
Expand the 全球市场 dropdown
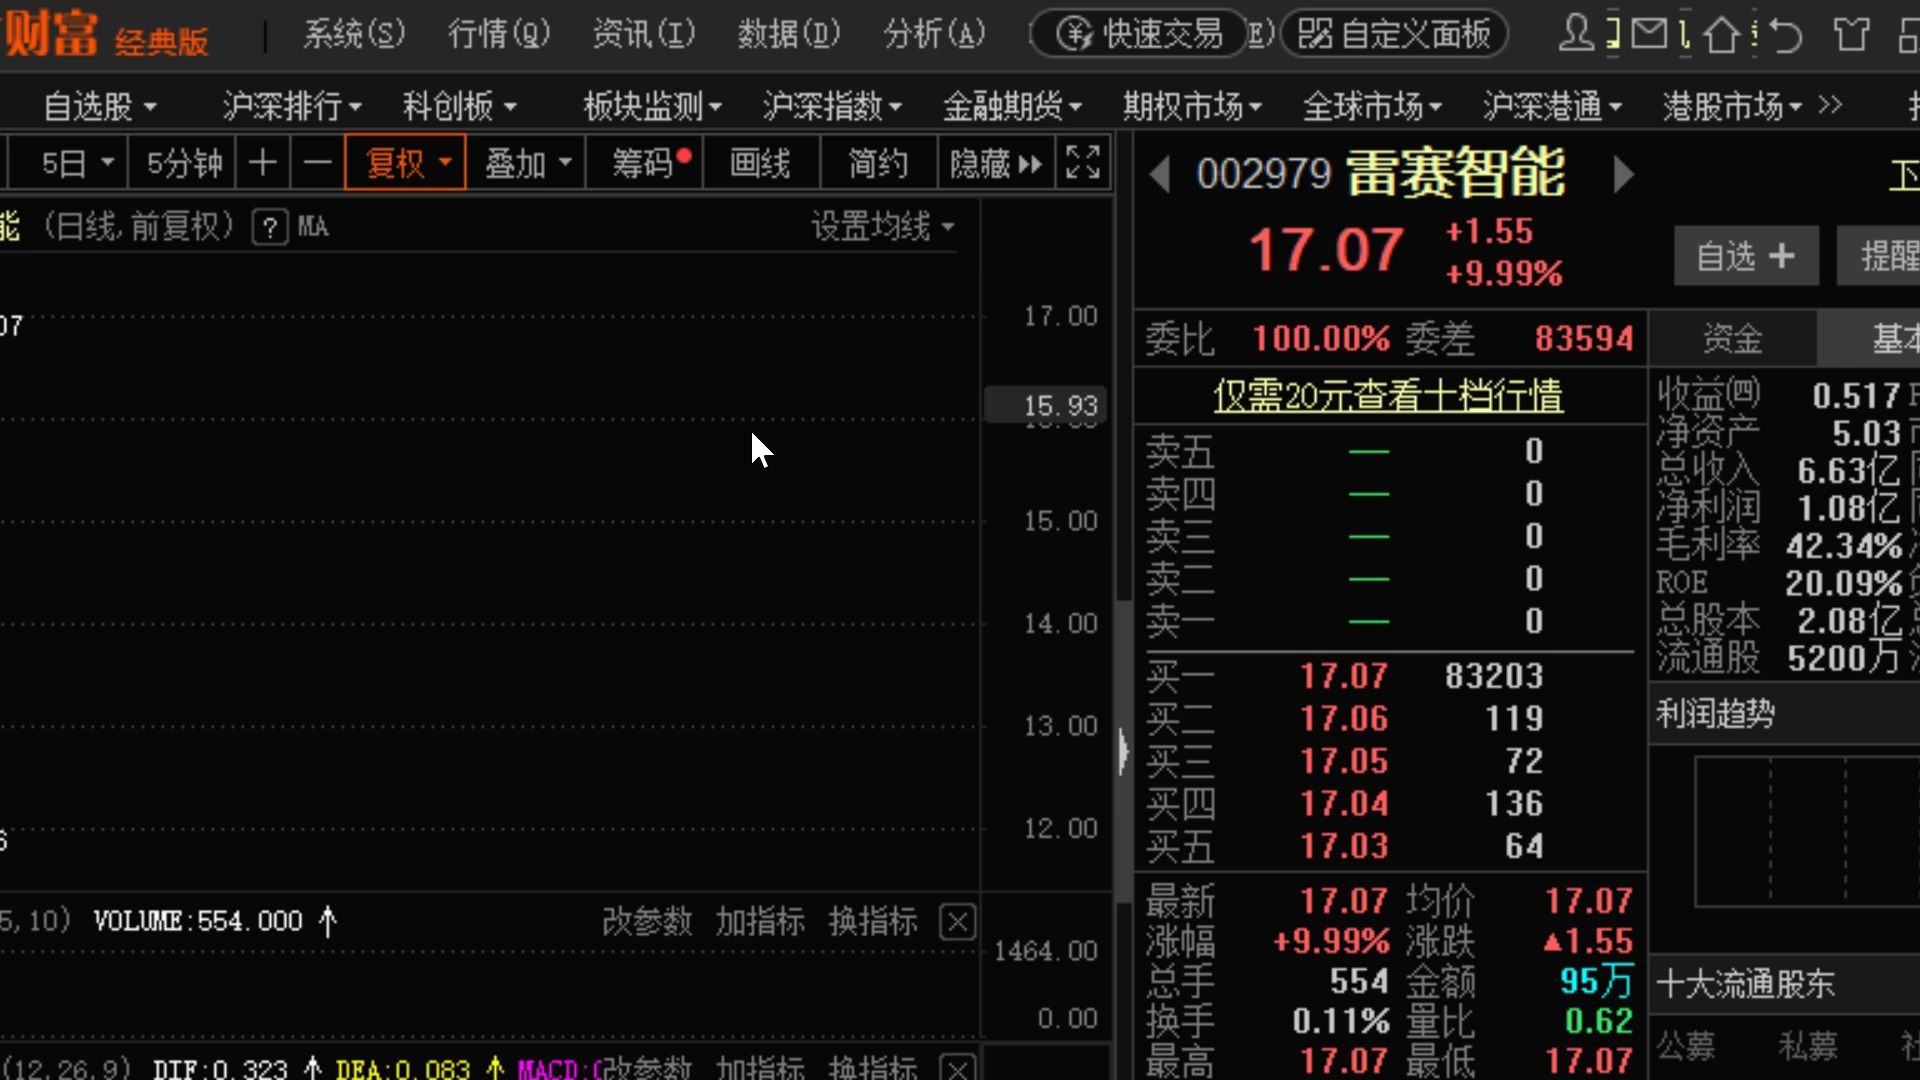tap(1372, 105)
